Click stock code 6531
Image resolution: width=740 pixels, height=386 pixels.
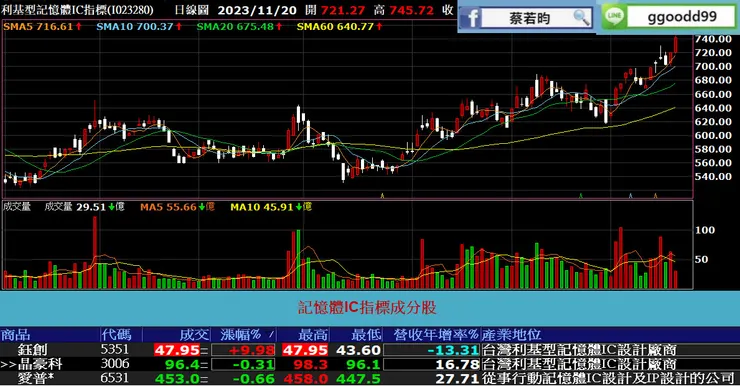115,378
